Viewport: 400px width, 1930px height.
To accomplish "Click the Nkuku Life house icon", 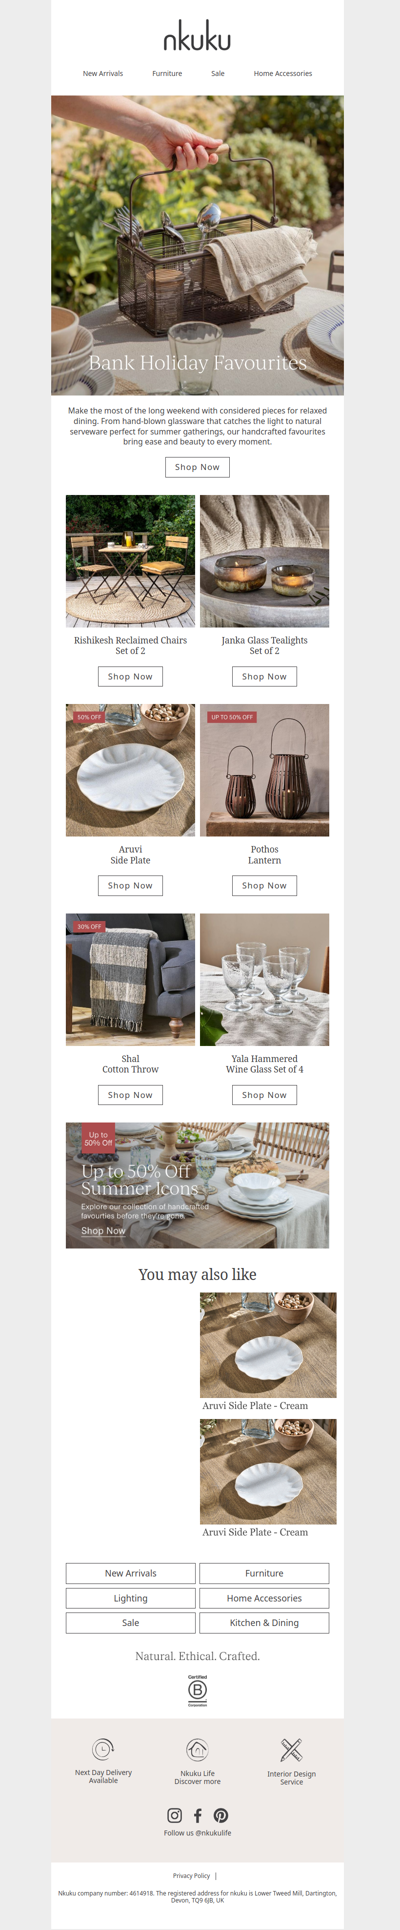I will 197,1749.
